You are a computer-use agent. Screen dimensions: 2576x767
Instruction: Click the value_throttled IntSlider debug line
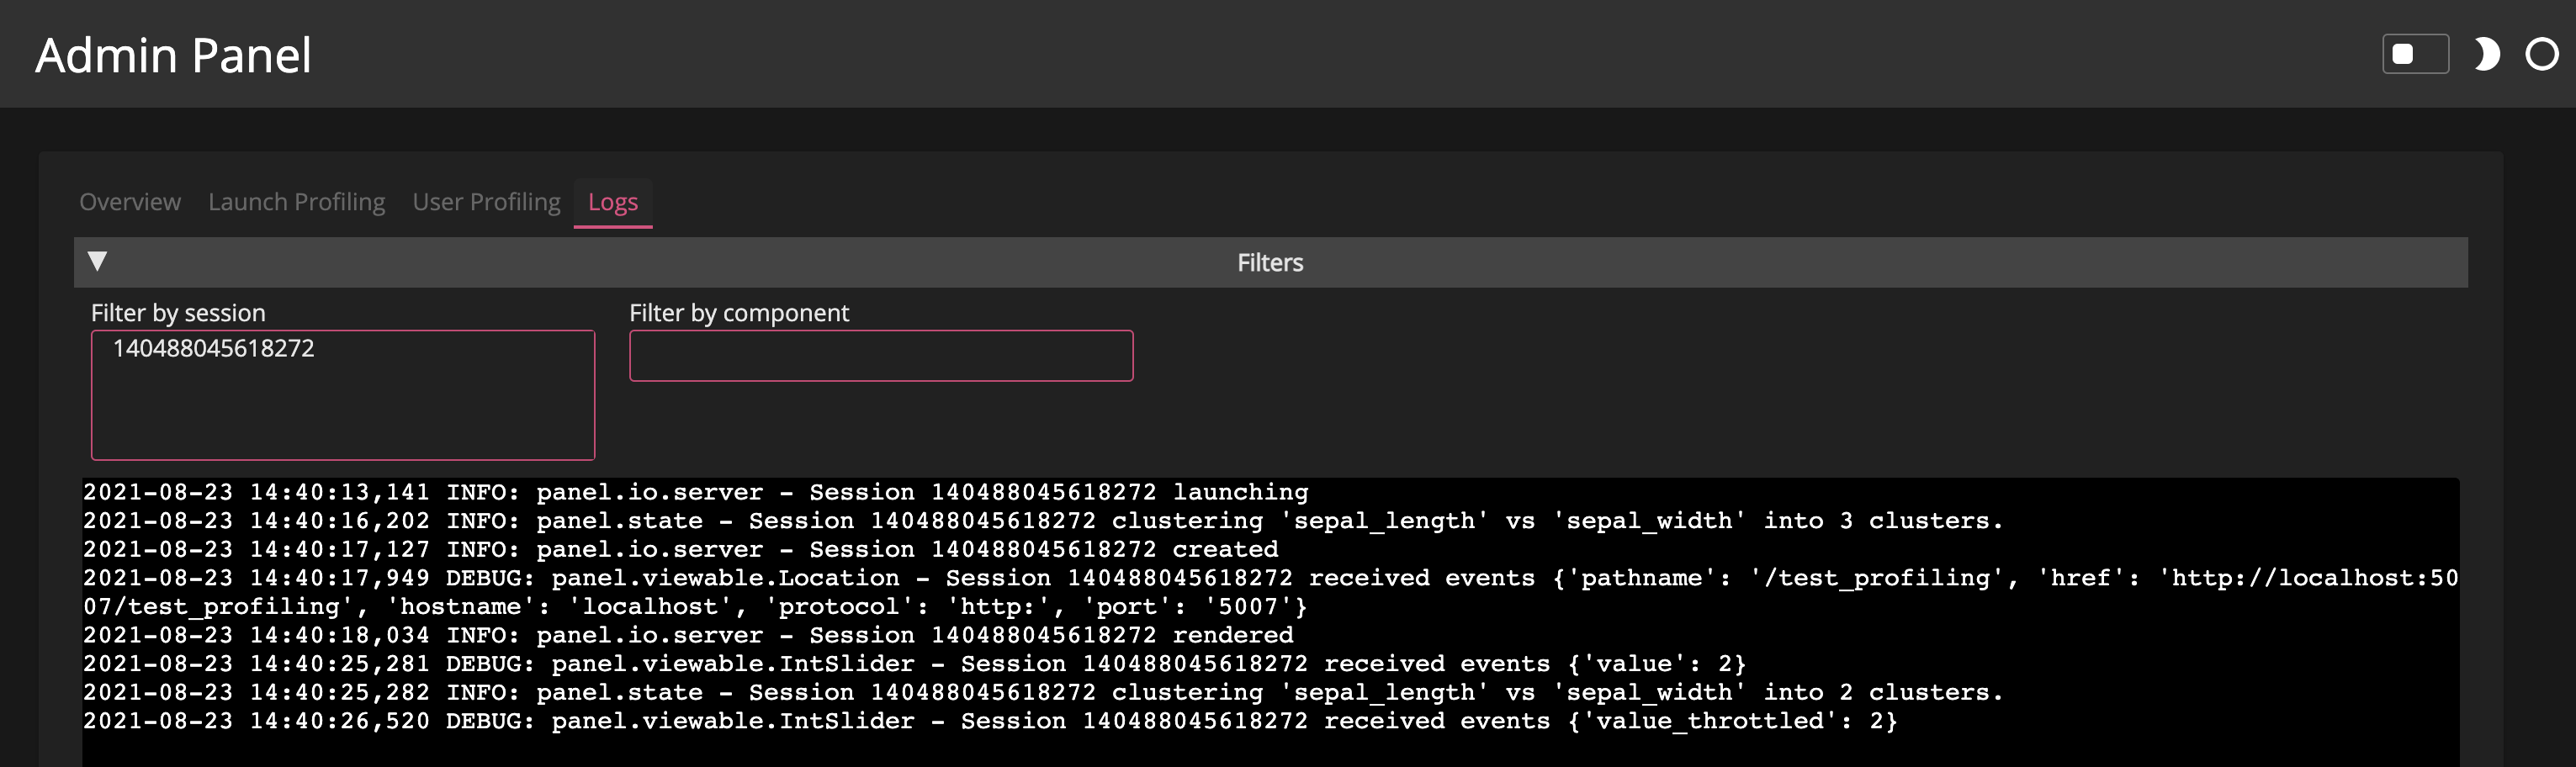[989, 721]
